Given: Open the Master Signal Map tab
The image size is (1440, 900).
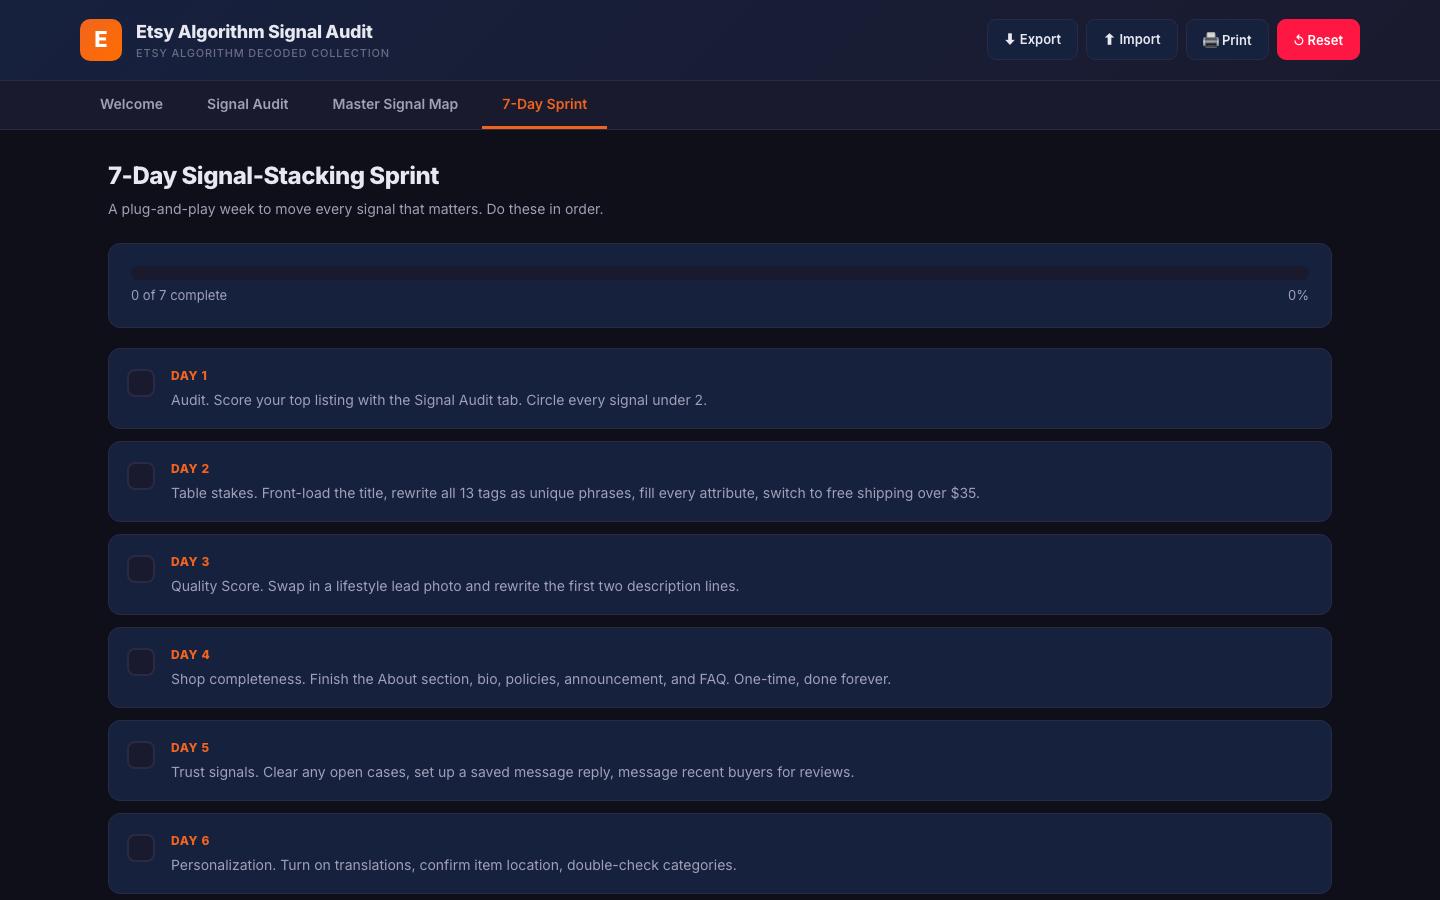Looking at the screenshot, I should [x=395, y=104].
